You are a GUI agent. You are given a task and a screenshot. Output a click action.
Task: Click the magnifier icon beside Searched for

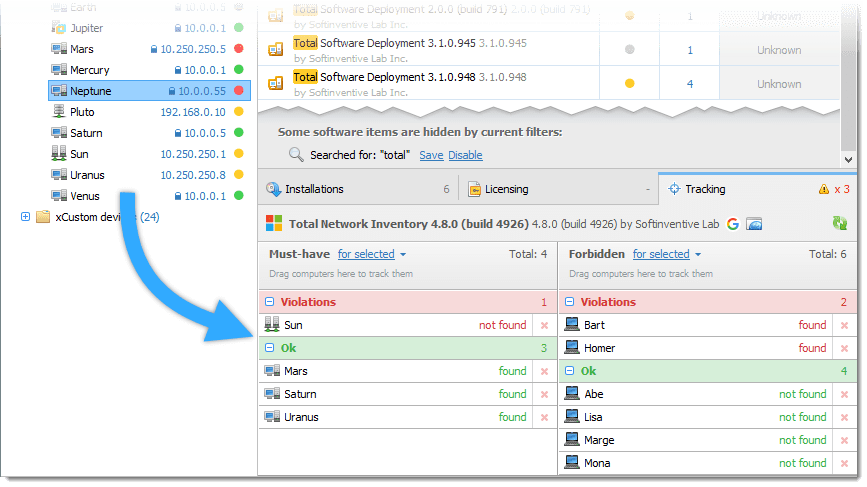point(296,155)
